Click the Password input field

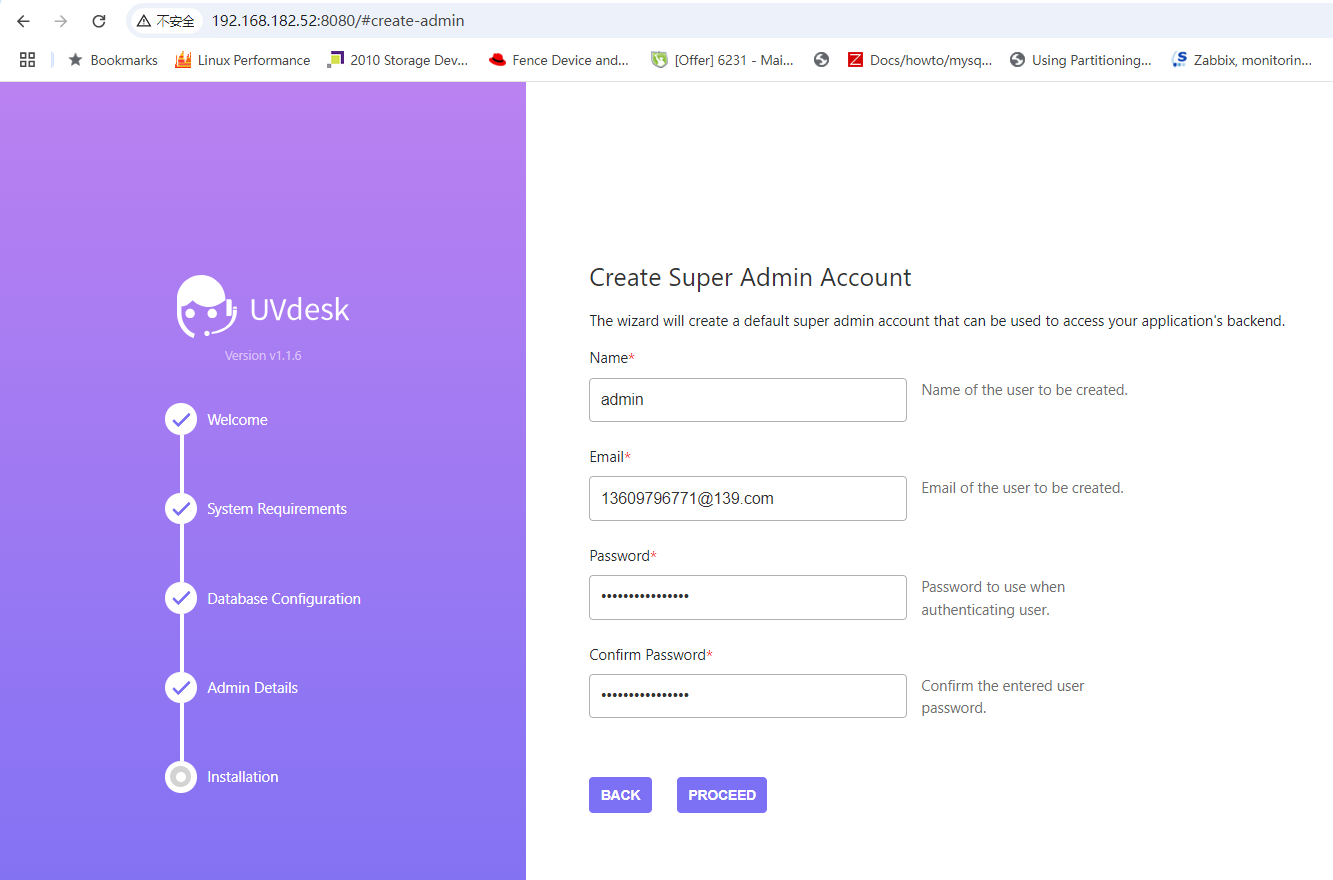pyautogui.click(x=748, y=597)
